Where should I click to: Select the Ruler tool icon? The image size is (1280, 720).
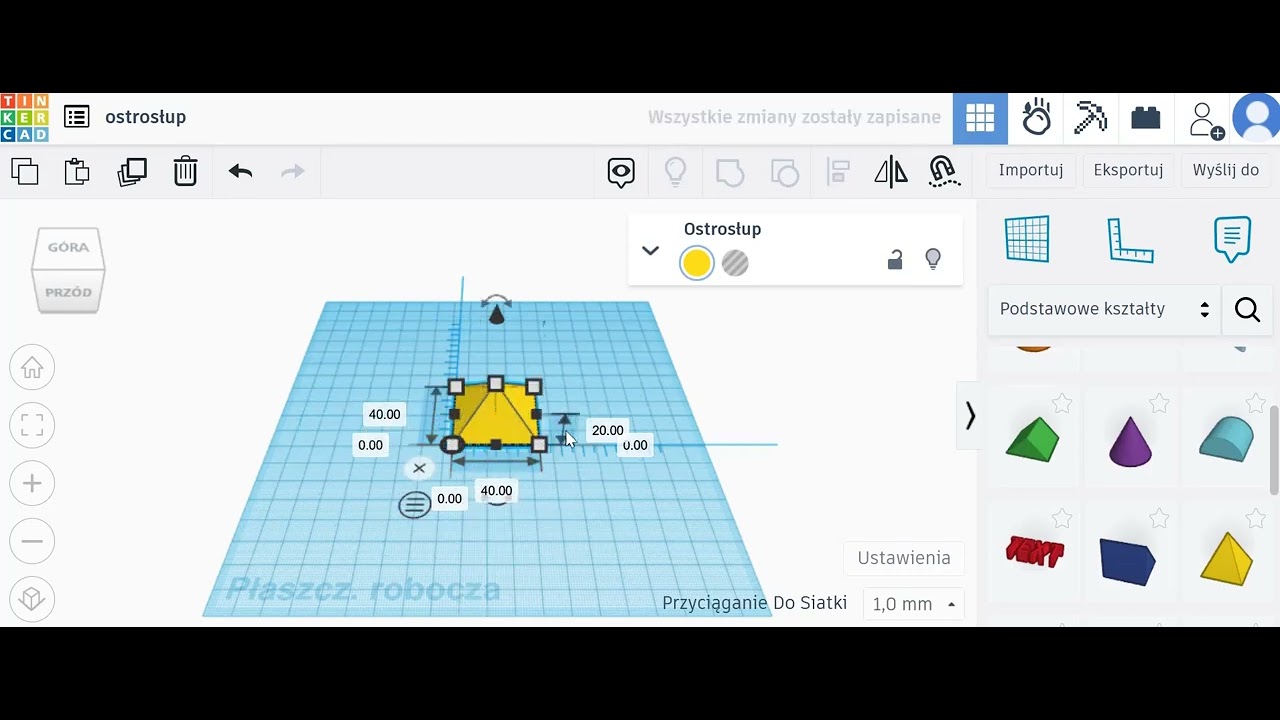pos(1130,240)
